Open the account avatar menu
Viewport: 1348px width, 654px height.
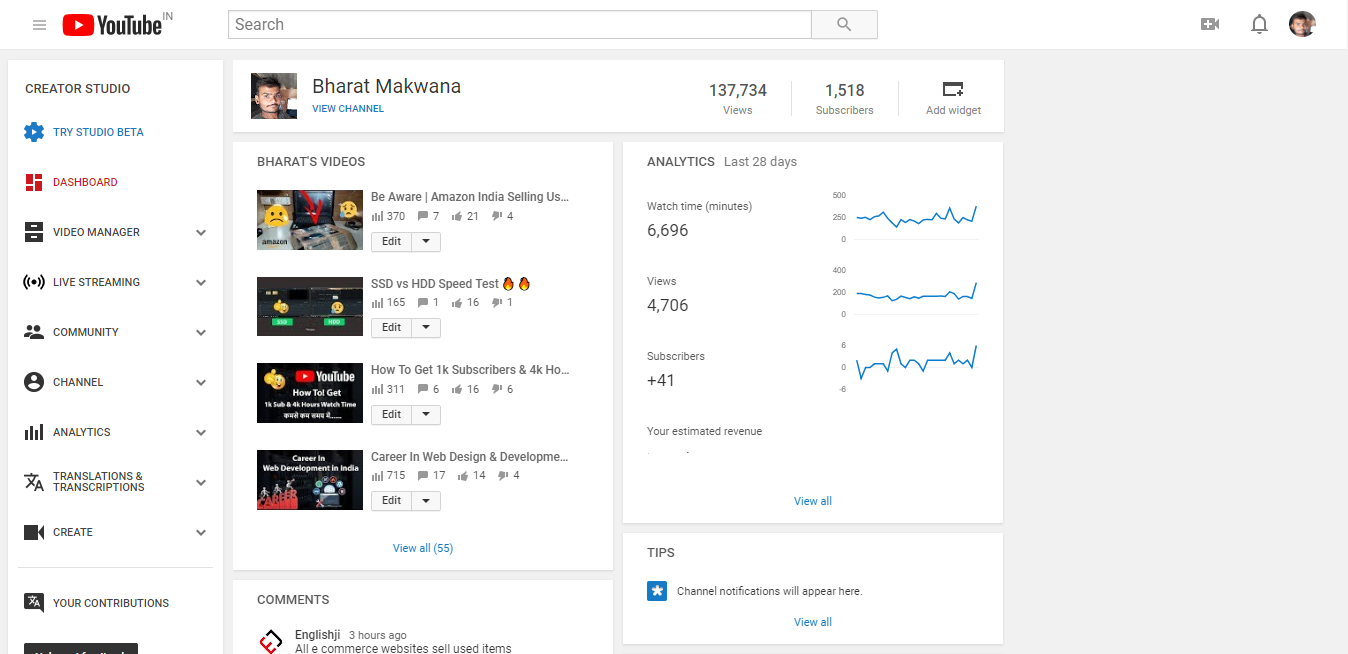click(x=1302, y=25)
